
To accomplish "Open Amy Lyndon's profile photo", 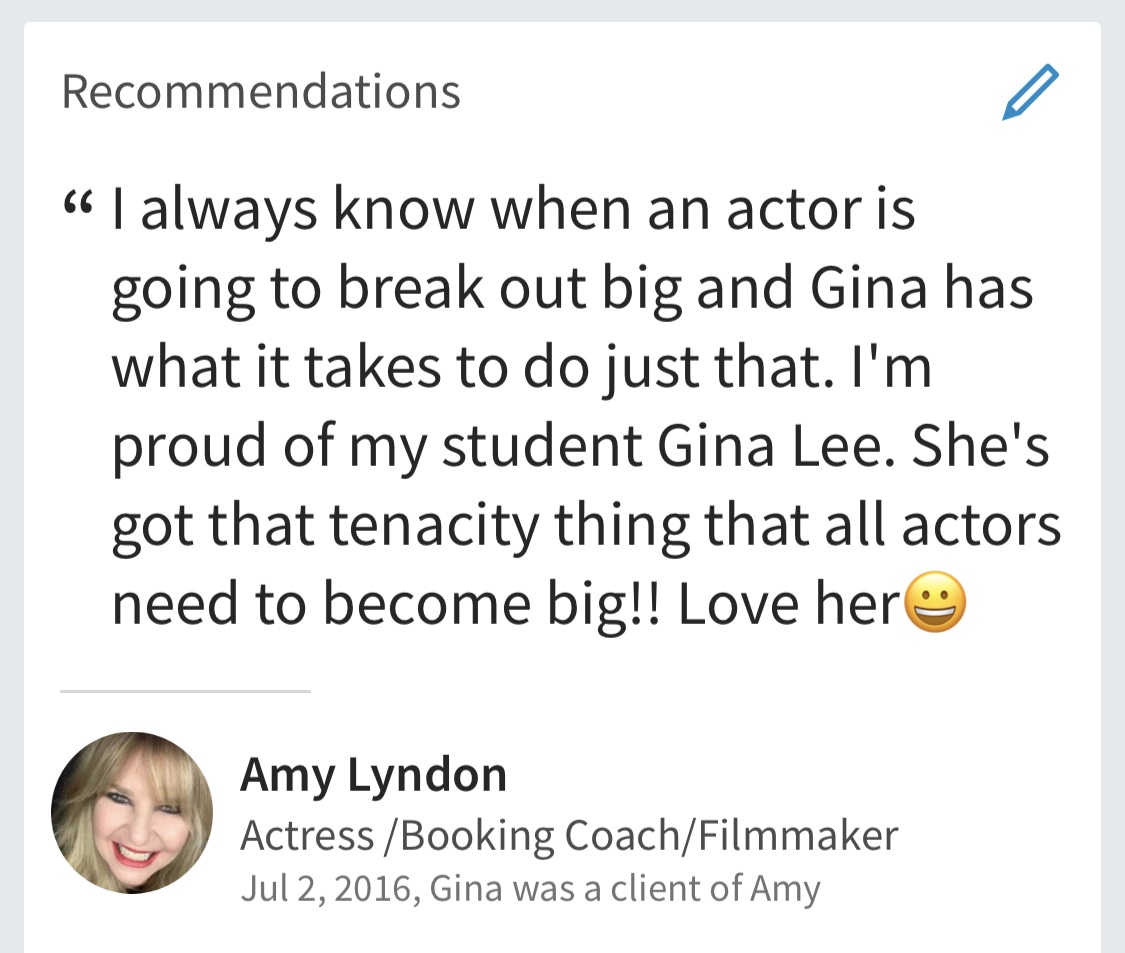I will click(x=132, y=813).
